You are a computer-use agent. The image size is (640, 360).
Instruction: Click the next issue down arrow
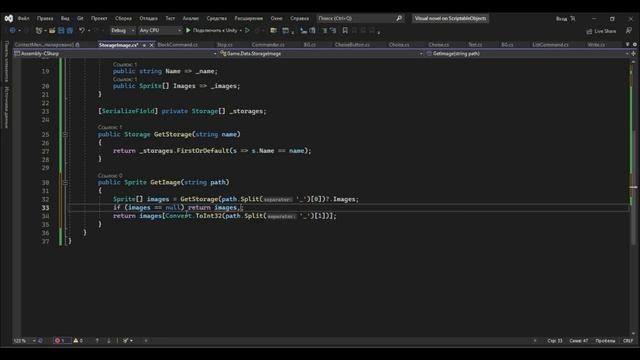coord(109,340)
